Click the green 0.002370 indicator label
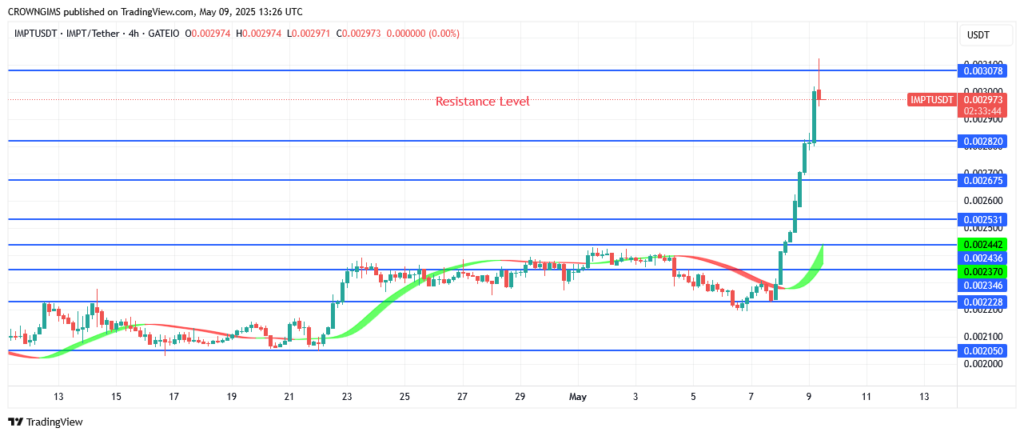Viewport: 1024px width, 436px height. pos(982,272)
